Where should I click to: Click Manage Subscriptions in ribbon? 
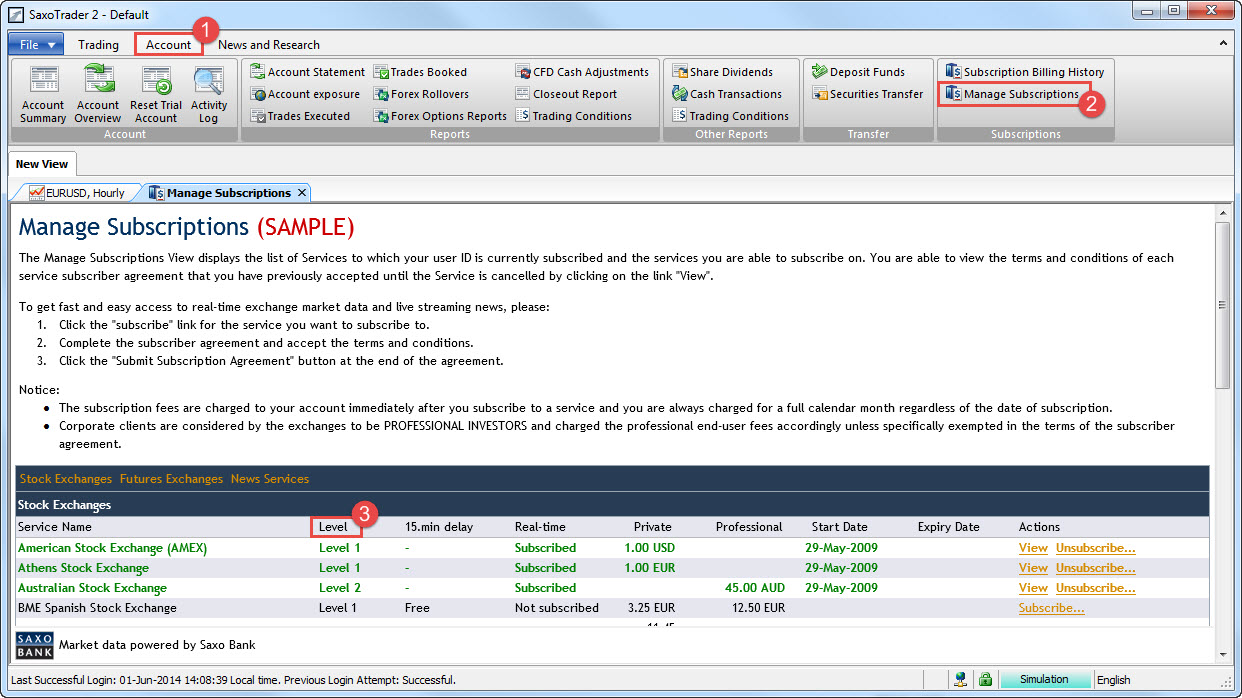point(1012,94)
